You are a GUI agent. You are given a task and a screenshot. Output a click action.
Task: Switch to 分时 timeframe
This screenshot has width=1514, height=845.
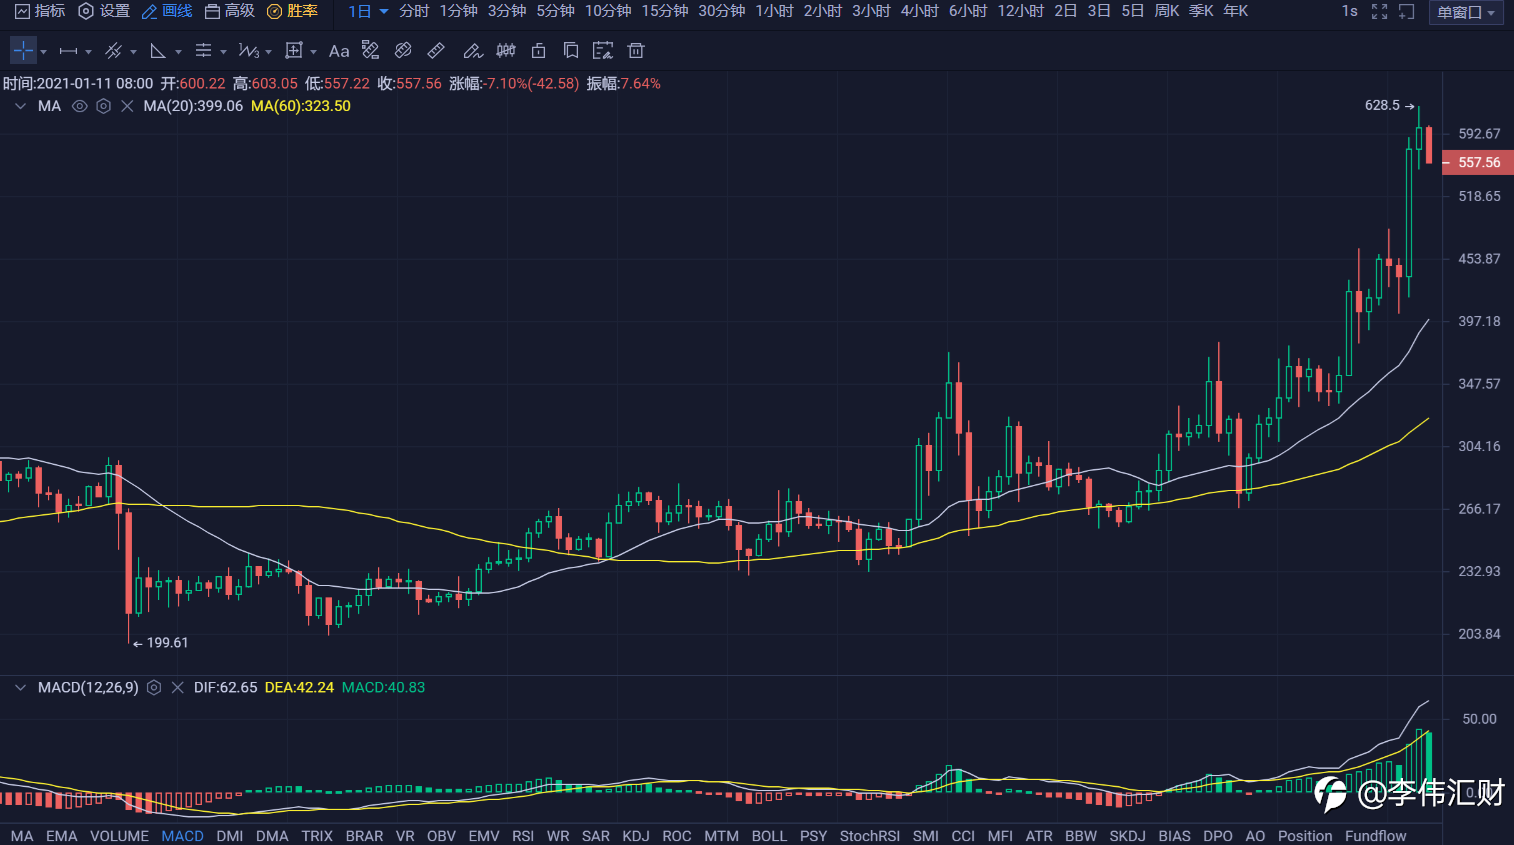(x=414, y=11)
